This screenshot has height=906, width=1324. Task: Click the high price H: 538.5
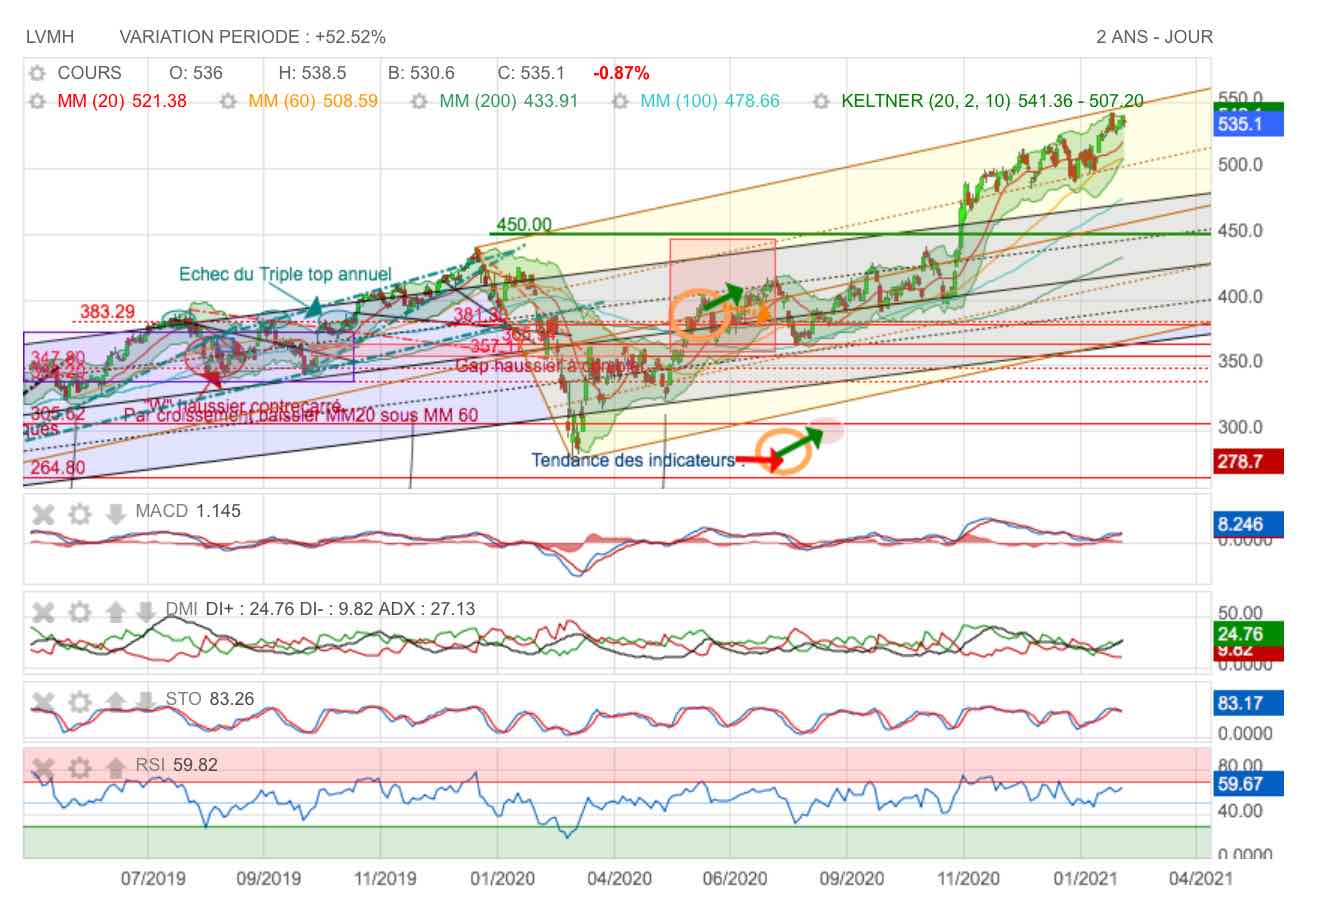point(312,73)
